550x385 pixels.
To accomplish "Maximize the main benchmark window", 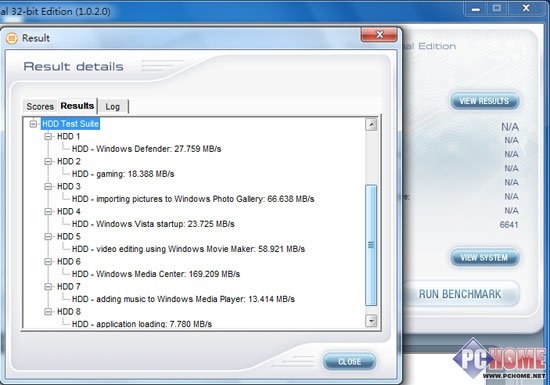I will [x=497, y=8].
